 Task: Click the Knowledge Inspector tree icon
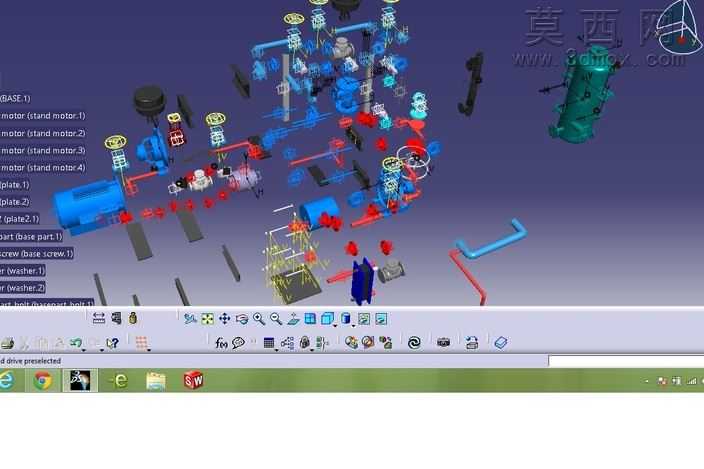tap(287, 343)
